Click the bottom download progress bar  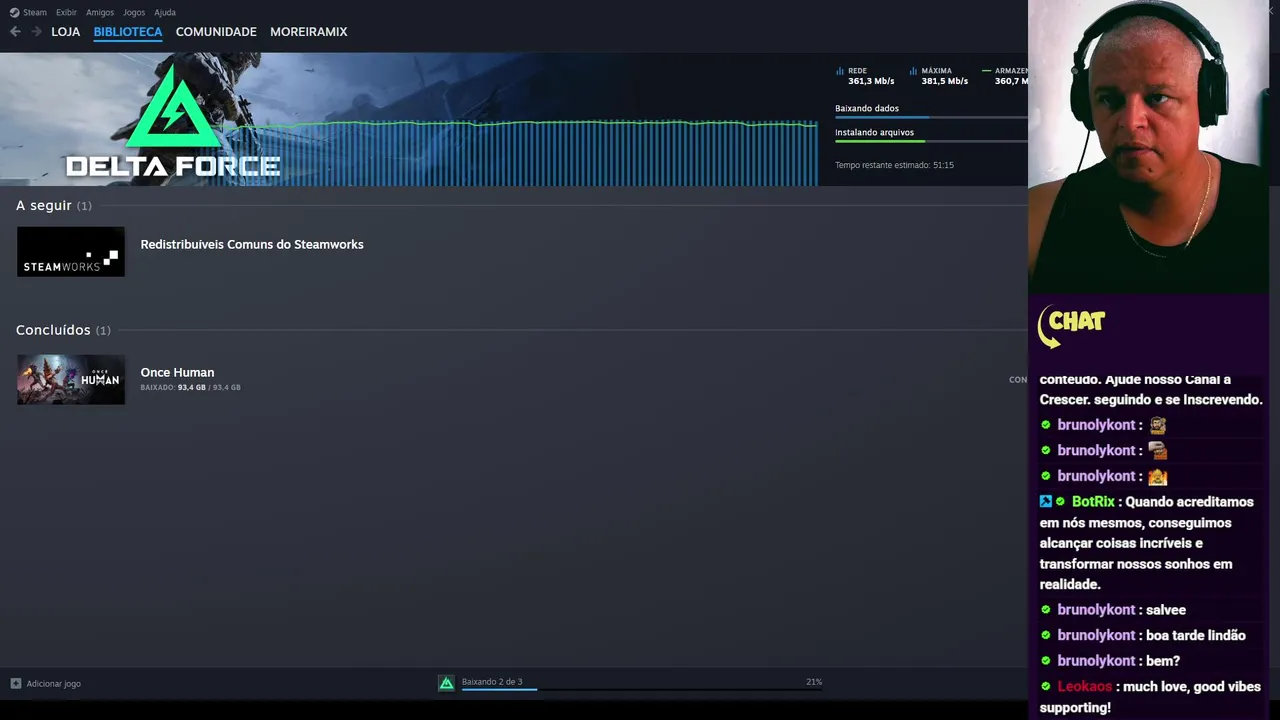click(x=641, y=689)
